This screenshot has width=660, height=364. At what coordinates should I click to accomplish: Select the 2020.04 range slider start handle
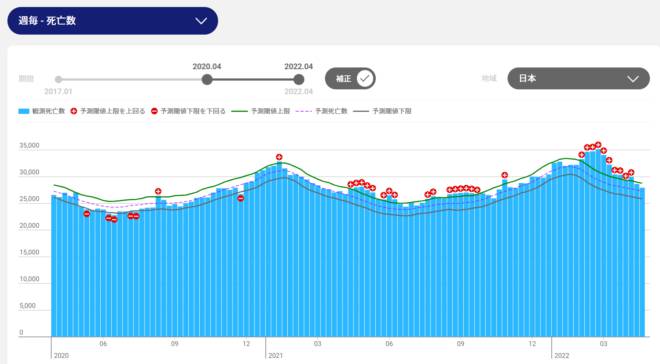[x=207, y=79]
